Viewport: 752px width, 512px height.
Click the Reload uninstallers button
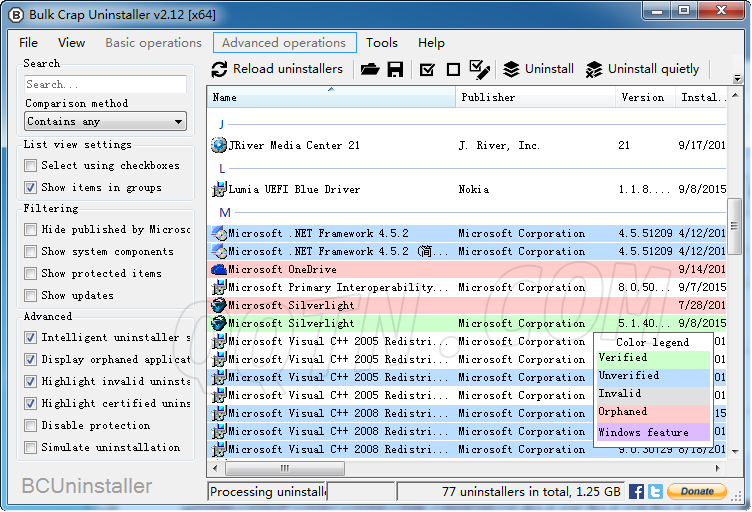277,69
